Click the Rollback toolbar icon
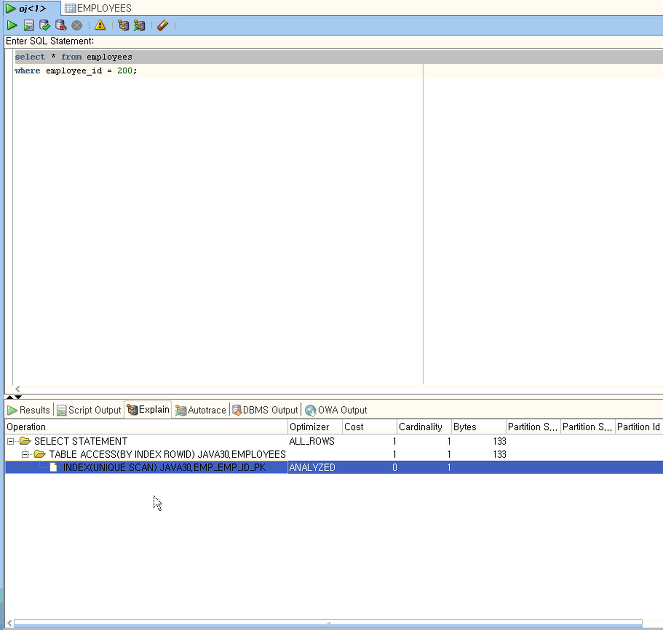 [60, 26]
